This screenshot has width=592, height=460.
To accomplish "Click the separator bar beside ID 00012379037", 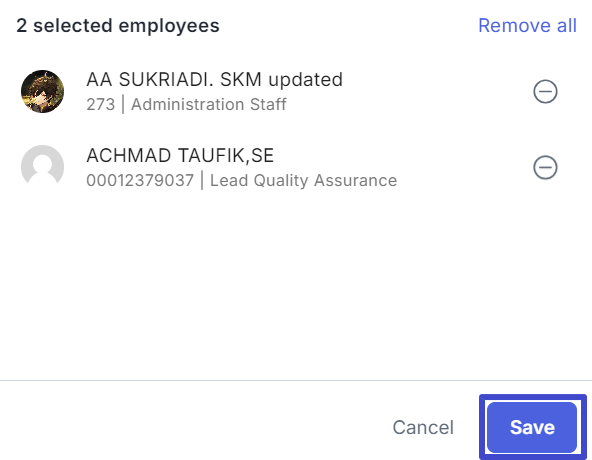I will 202,180.
